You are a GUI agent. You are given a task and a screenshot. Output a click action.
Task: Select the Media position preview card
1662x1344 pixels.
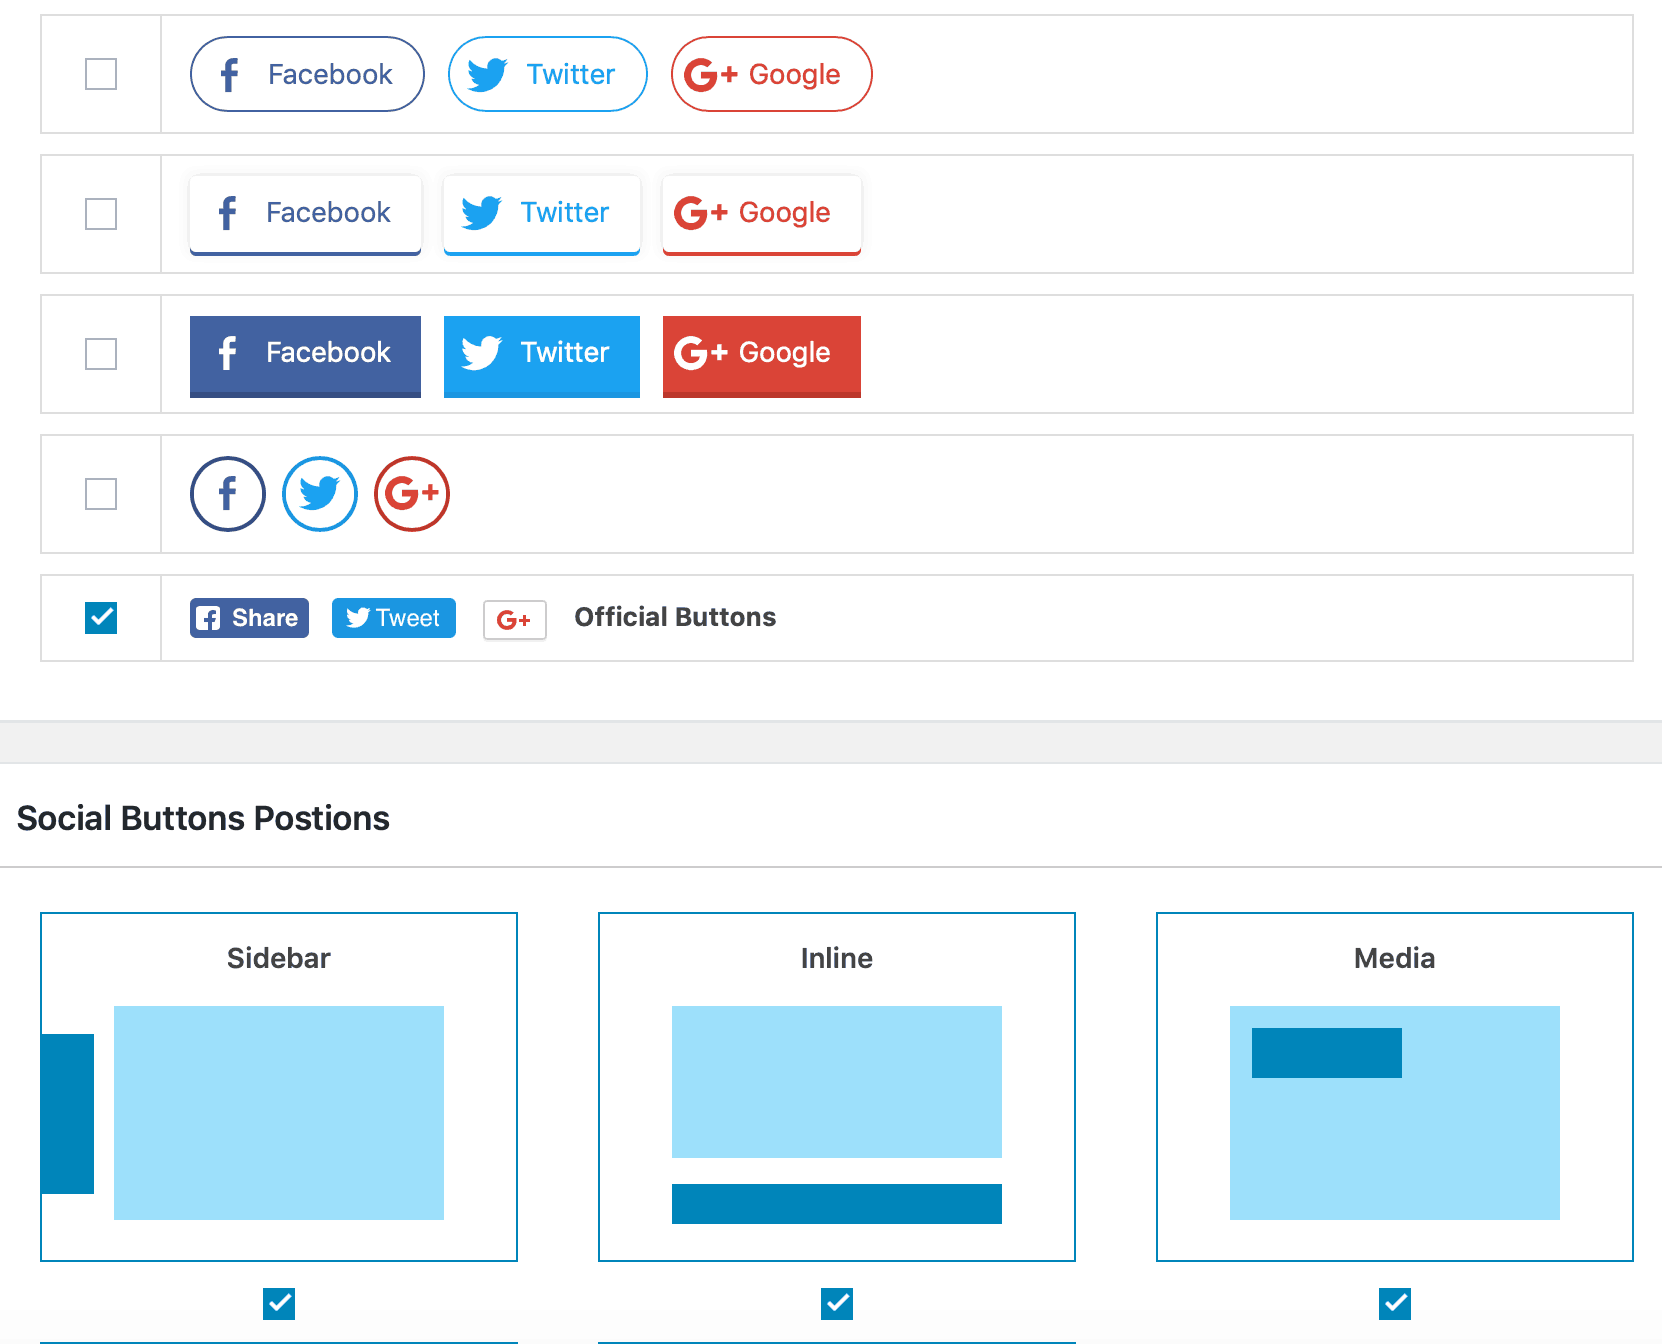click(1395, 1086)
